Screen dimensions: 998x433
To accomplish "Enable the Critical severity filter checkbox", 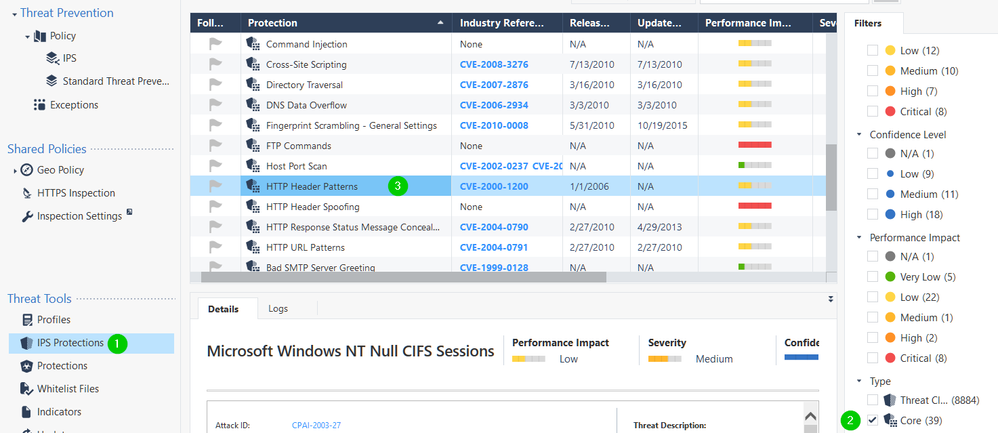I will (873, 112).
